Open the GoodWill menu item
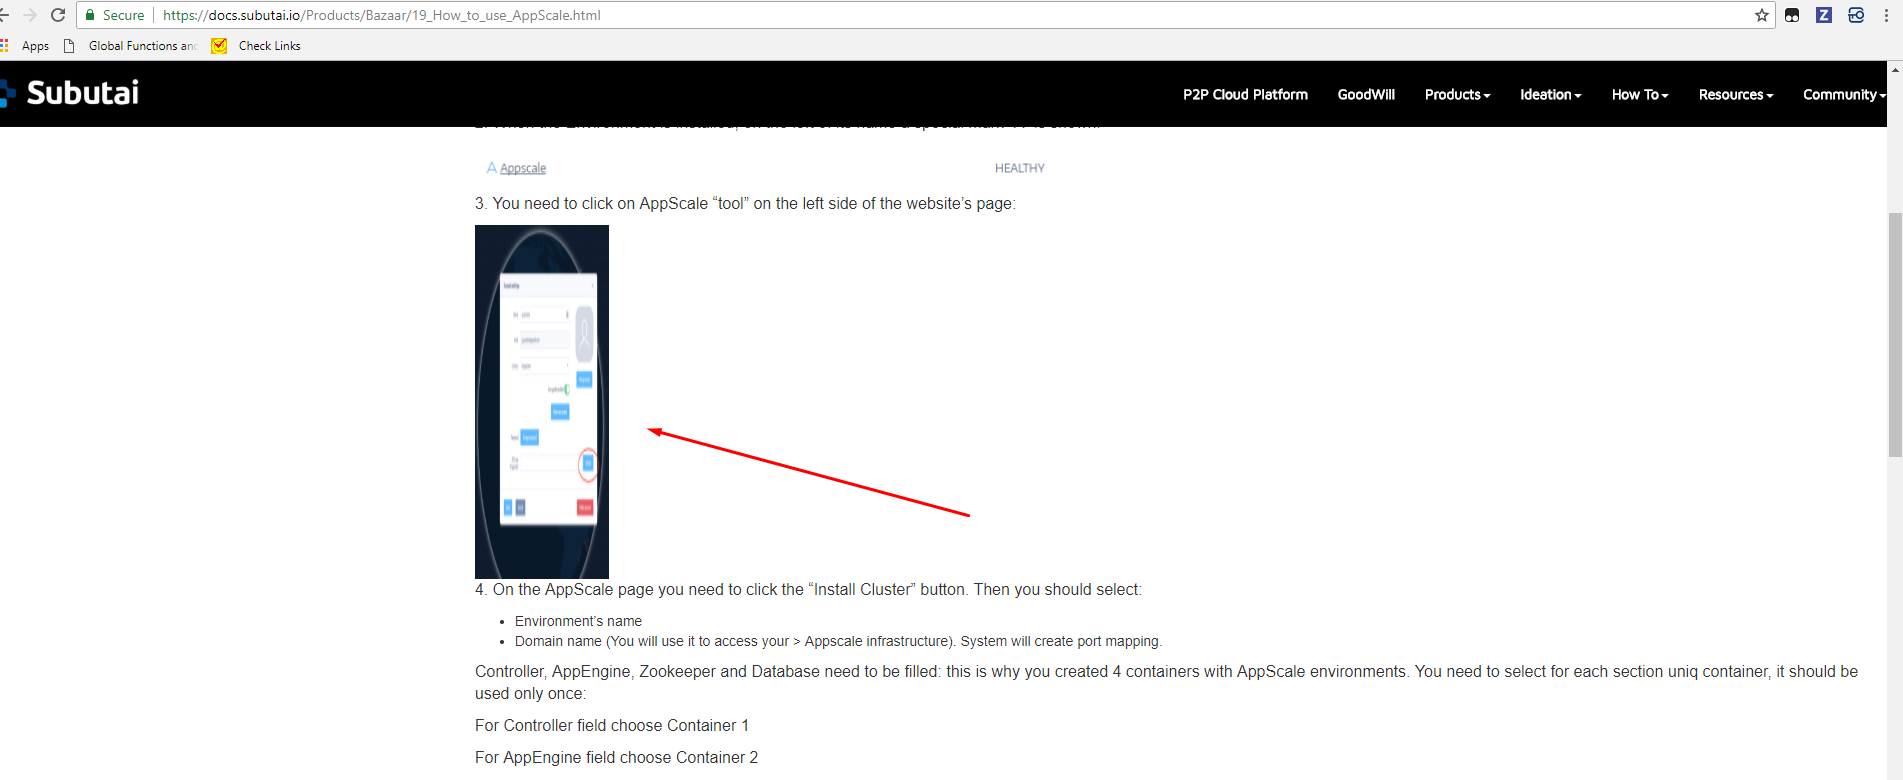This screenshot has width=1903, height=780. pyautogui.click(x=1366, y=94)
